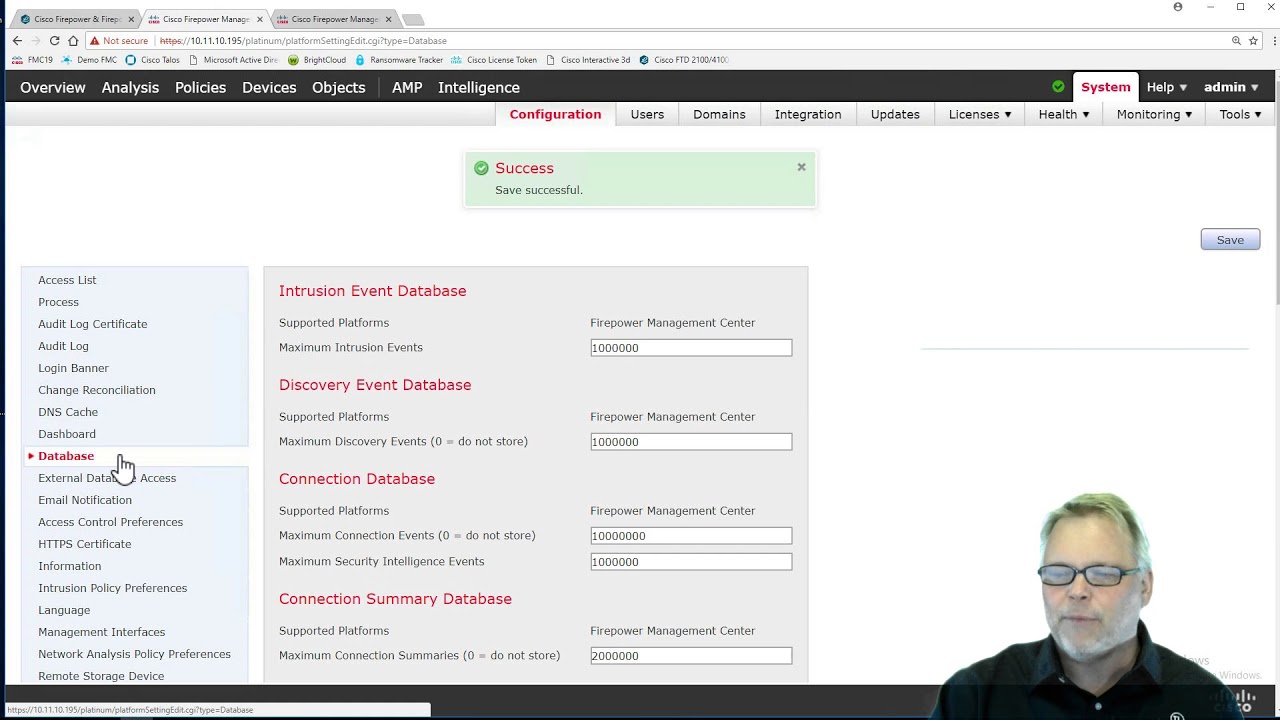Click the green health status icon
Viewport: 1280px width, 720px height.
(x=1058, y=87)
